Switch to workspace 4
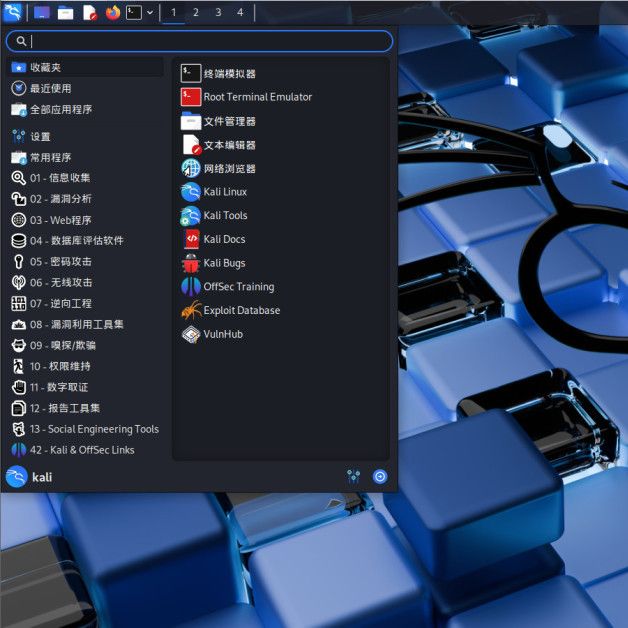Viewport: 628px width, 628px height. click(x=240, y=13)
